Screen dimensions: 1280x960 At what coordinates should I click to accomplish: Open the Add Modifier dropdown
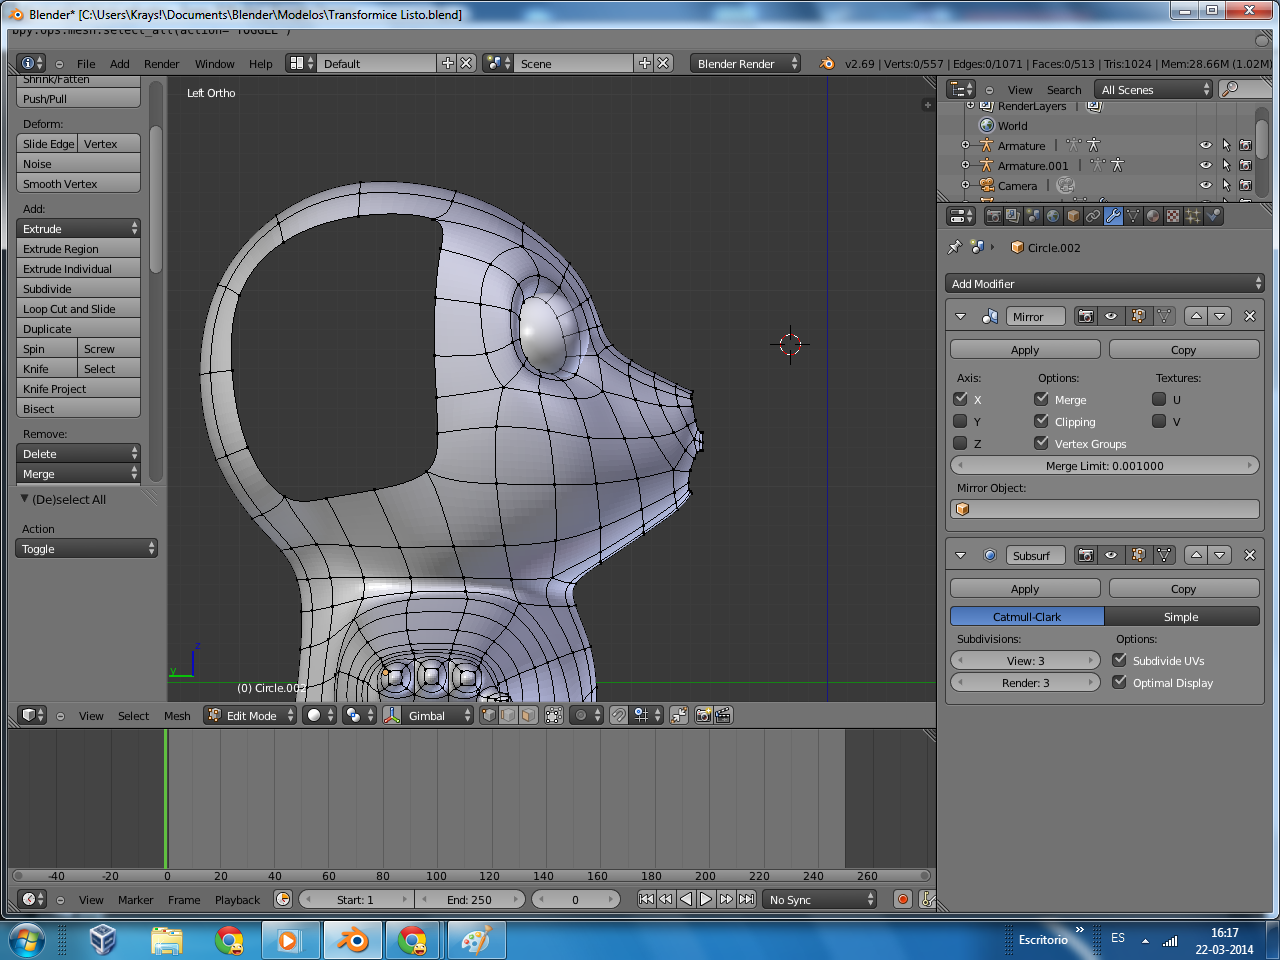click(x=1105, y=284)
